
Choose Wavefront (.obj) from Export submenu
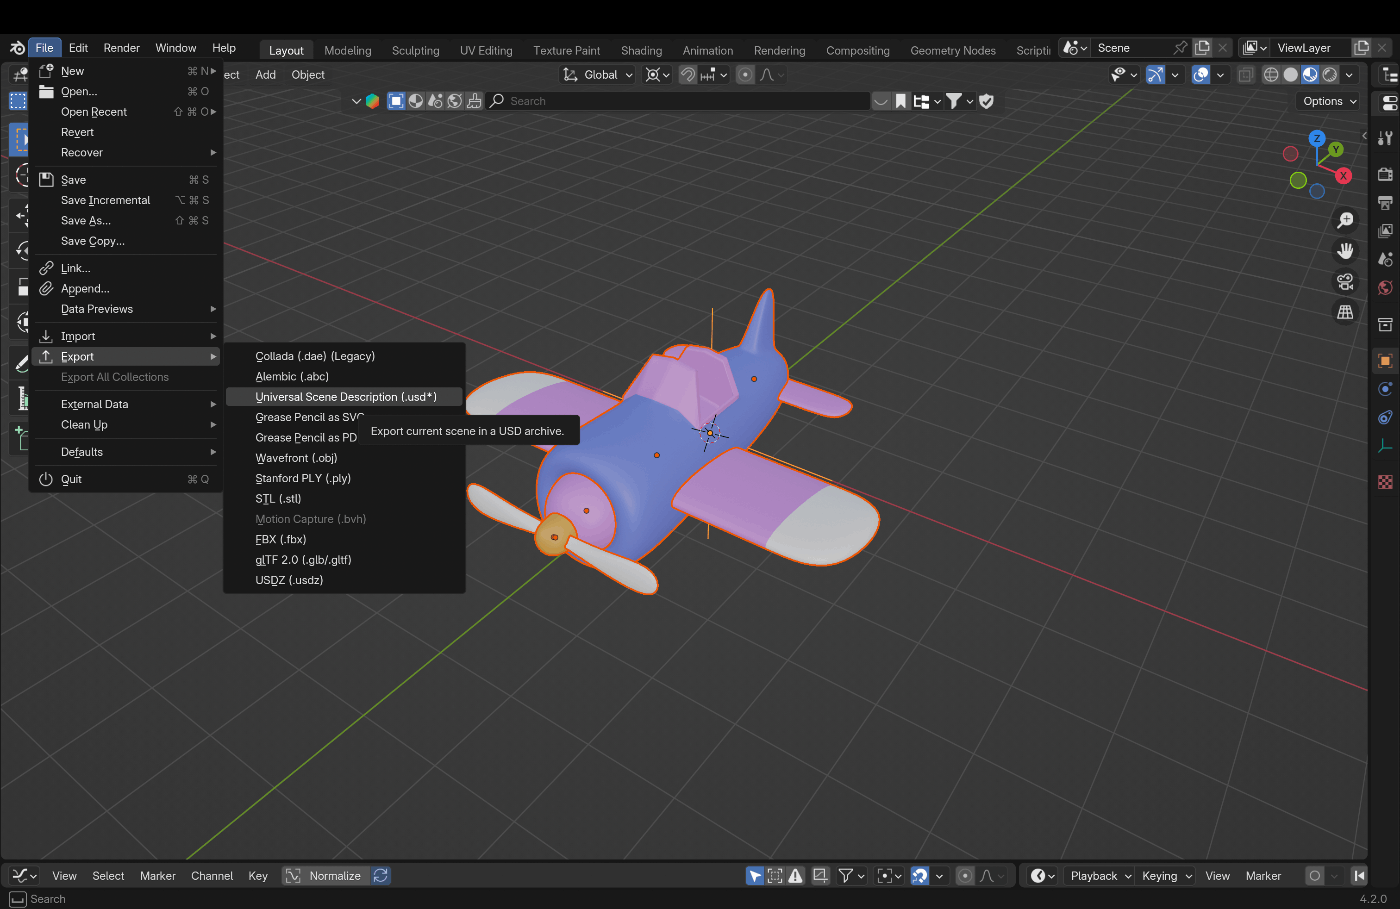tap(296, 458)
